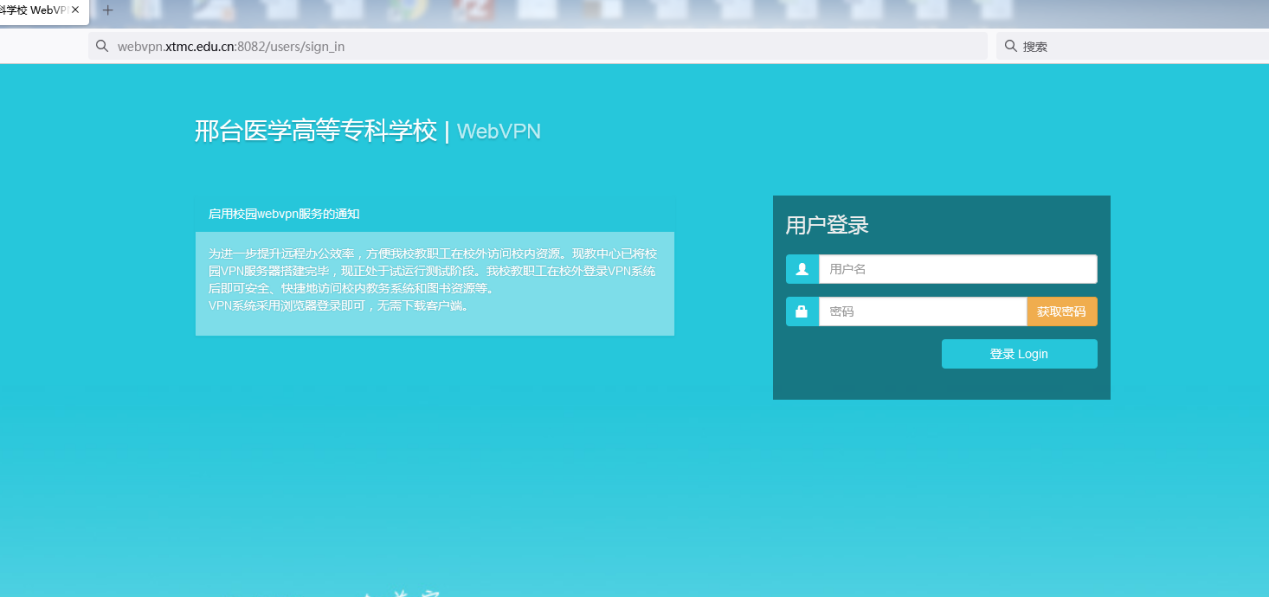Click the magnifier icon in the 搜索 search box
This screenshot has width=1269, height=597.
point(1011,45)
